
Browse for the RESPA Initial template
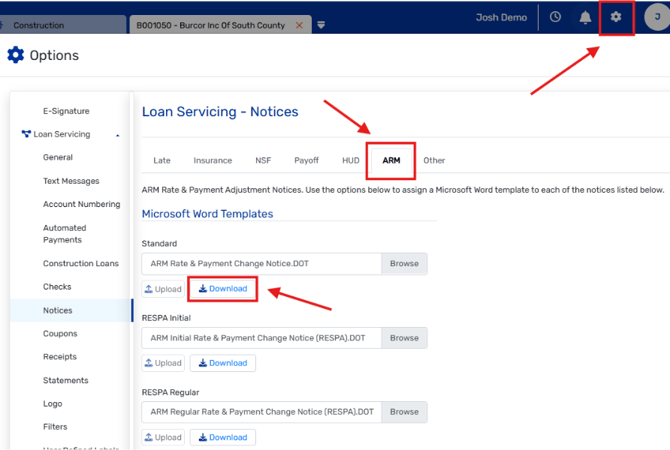404,338
